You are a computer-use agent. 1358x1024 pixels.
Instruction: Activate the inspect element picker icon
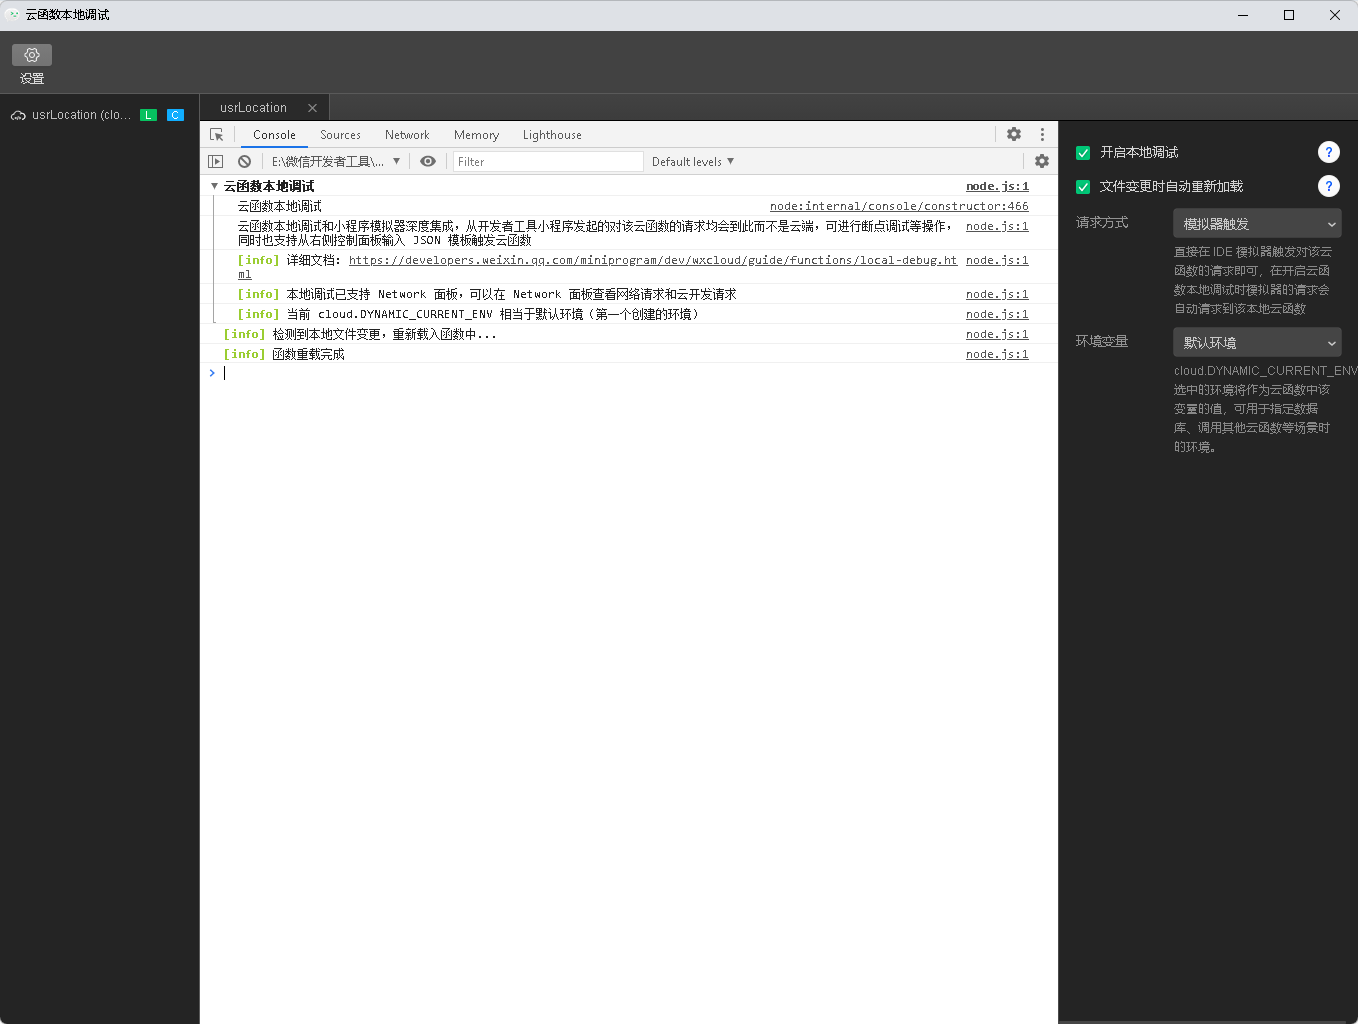click(217, 134)
